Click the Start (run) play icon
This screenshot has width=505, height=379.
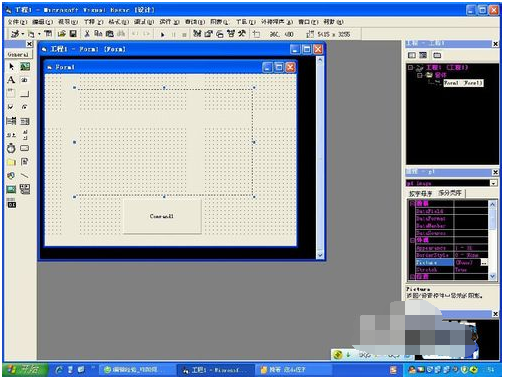pyautogui.click(x=162, y=34)
